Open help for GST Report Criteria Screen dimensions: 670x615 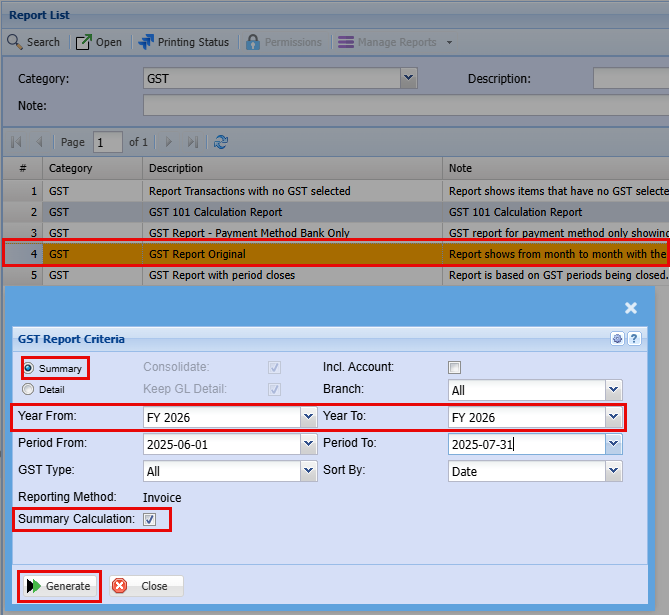[x=634, y=339]
